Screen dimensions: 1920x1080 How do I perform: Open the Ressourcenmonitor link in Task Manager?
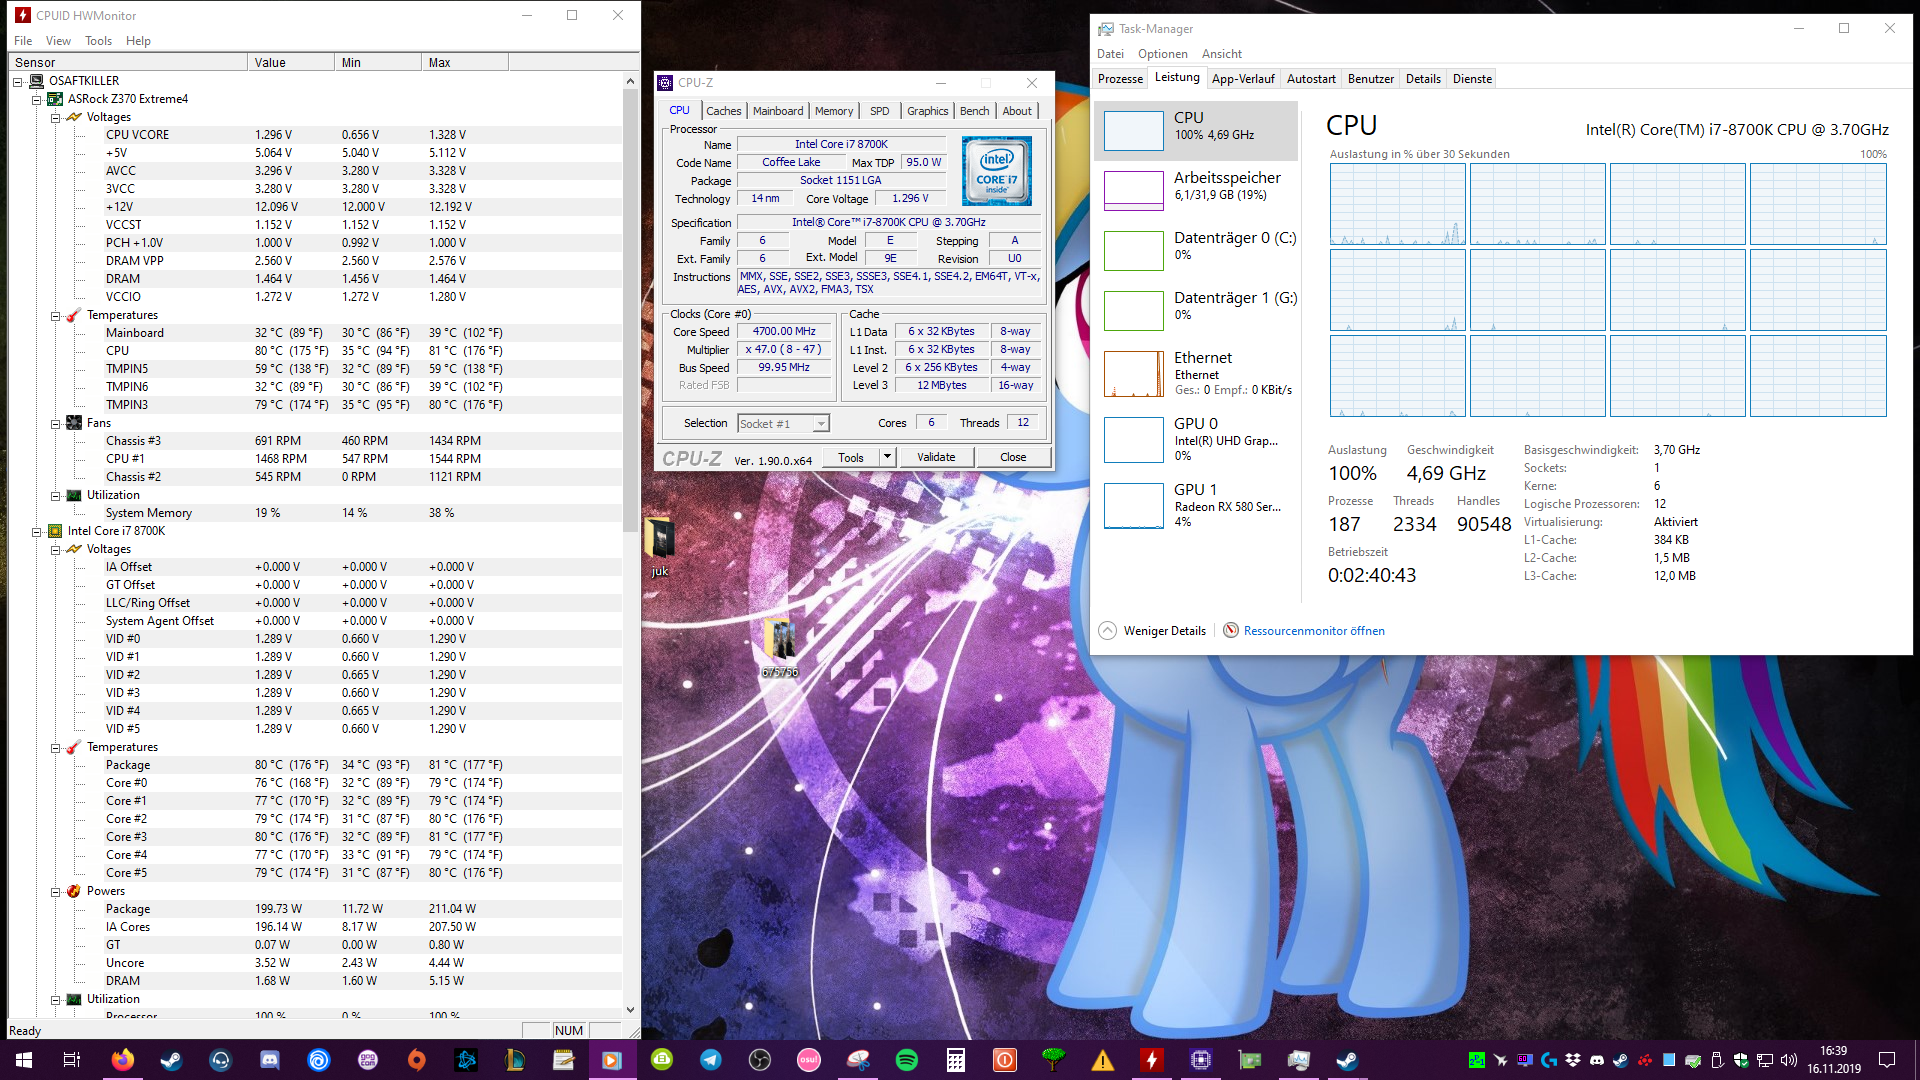1313,630
